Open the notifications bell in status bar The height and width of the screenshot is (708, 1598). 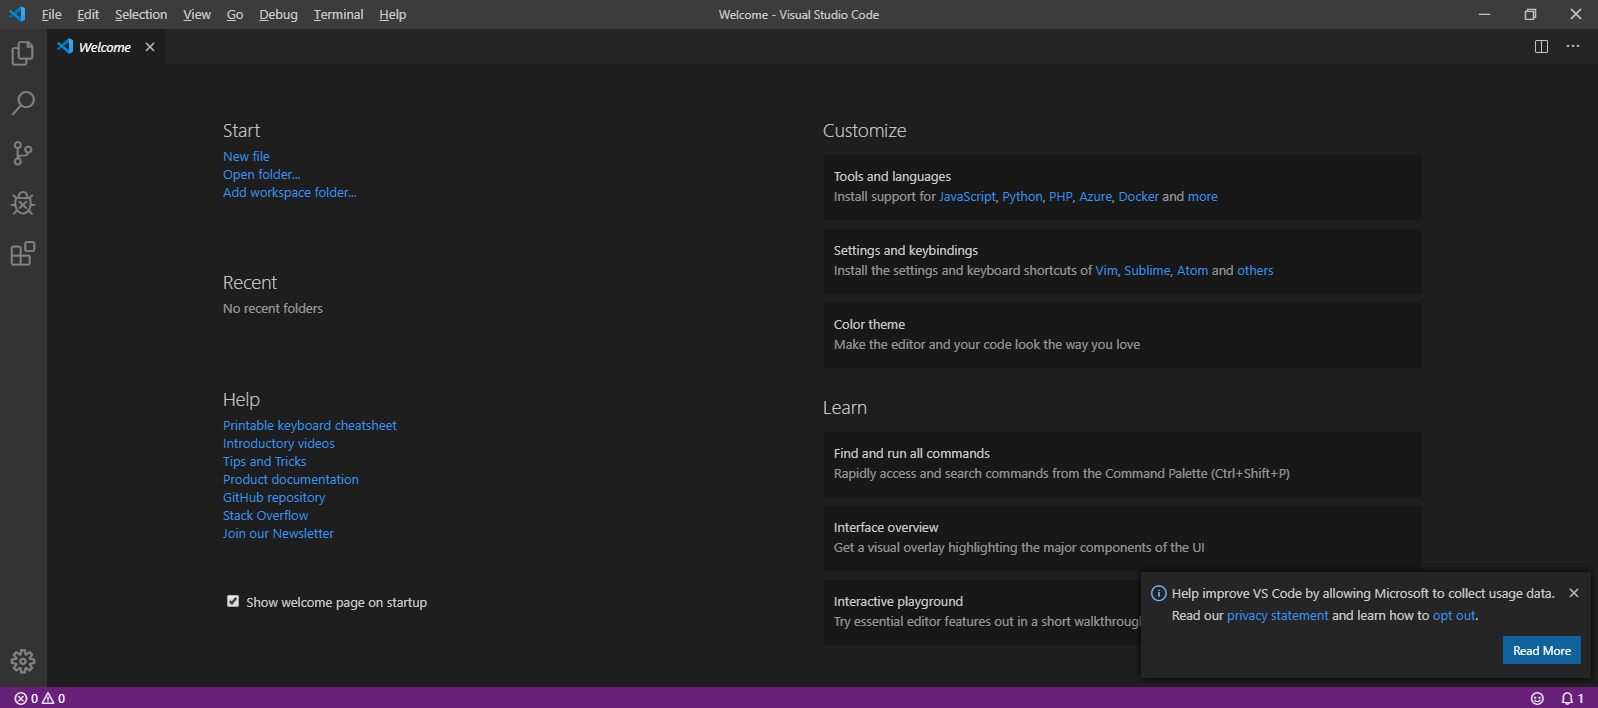[1572, 698]
